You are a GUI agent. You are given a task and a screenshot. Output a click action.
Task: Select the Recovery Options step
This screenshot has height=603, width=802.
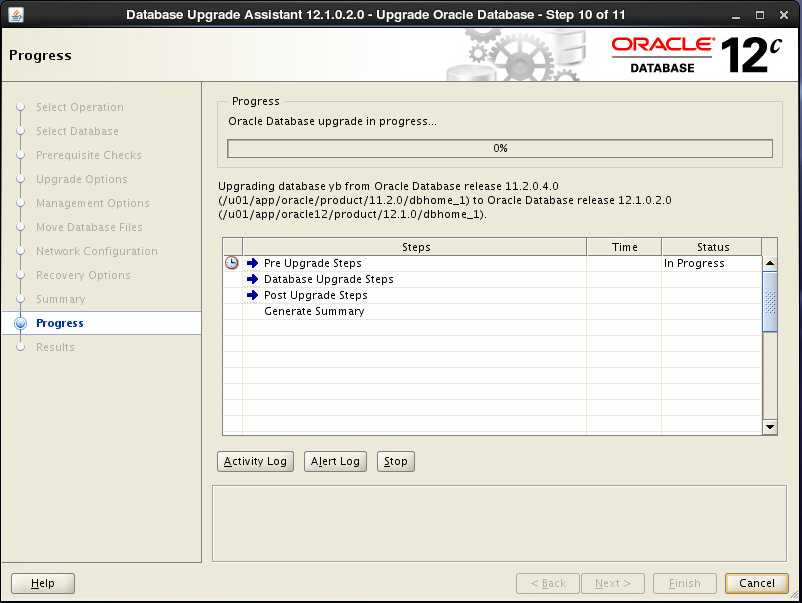click(83, 275)
